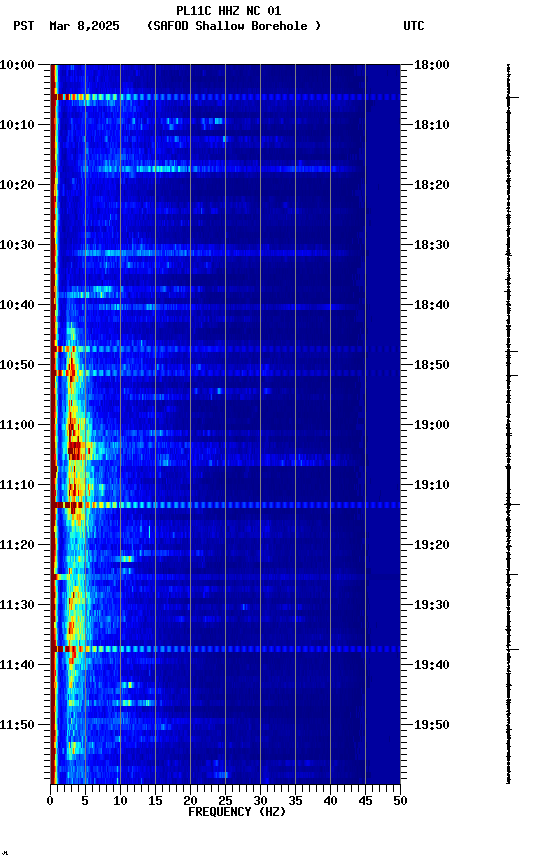
Task: Click the dark red low-frequency patch near 11:04 PST
Action: [76, 450]
